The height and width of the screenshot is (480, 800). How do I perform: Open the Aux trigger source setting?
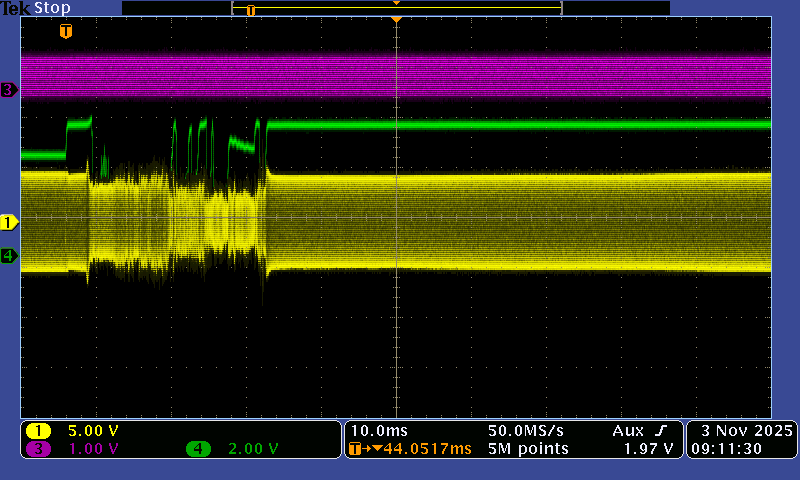(x=629, y=430)
